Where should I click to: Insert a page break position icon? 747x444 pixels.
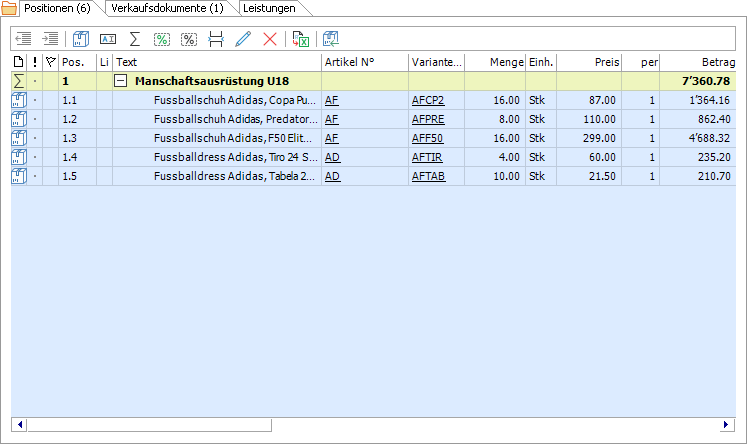pyautogui.click(x=216, y=39)
